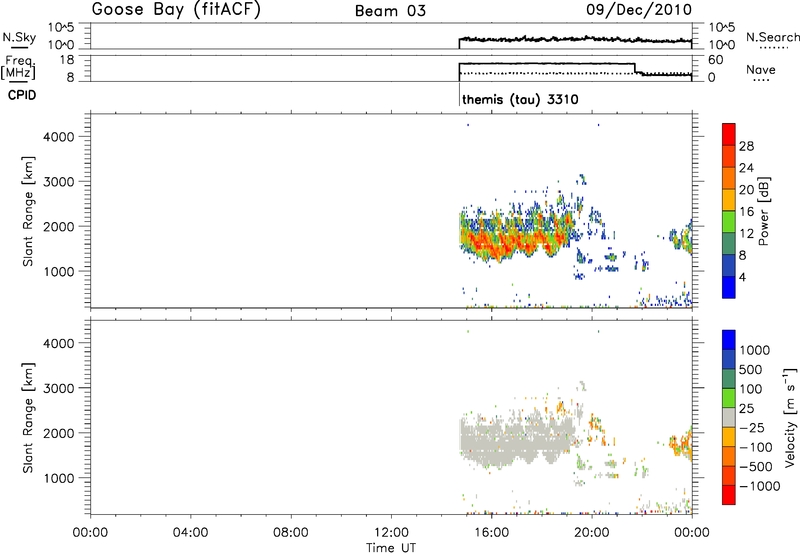Click the 'Freq. [MHz]' axis label
This screenshot has height=554, width=800.
pyautogui.click(x=19, y=68)
